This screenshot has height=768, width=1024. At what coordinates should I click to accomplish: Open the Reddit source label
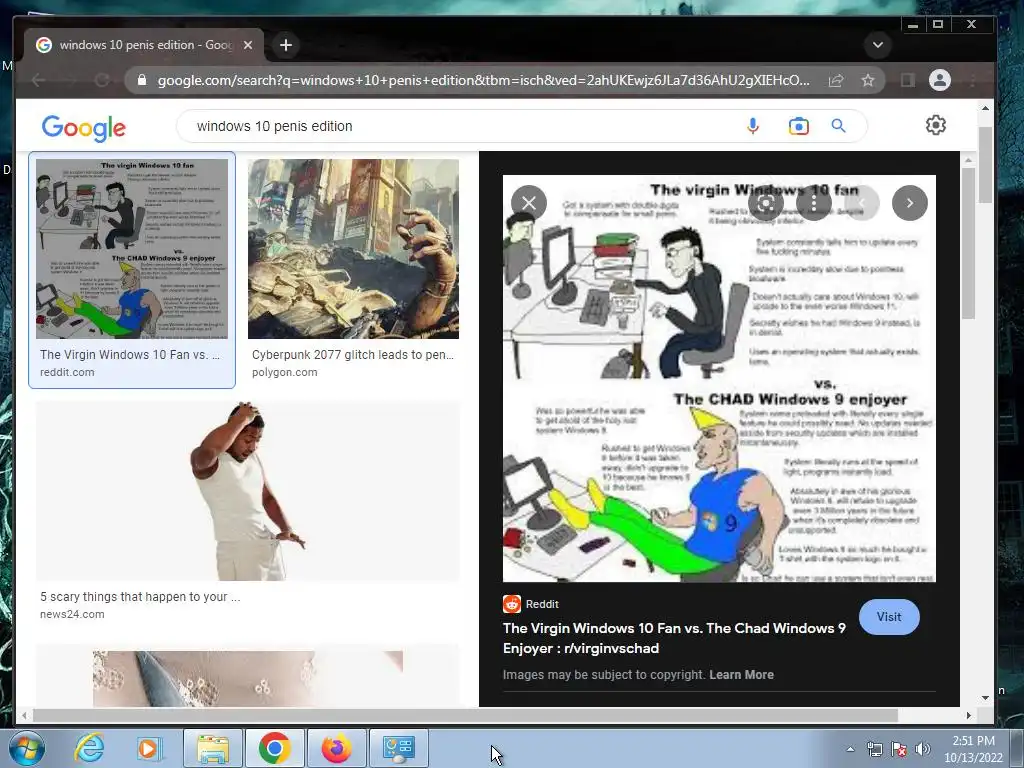click(x=531, y=604)
